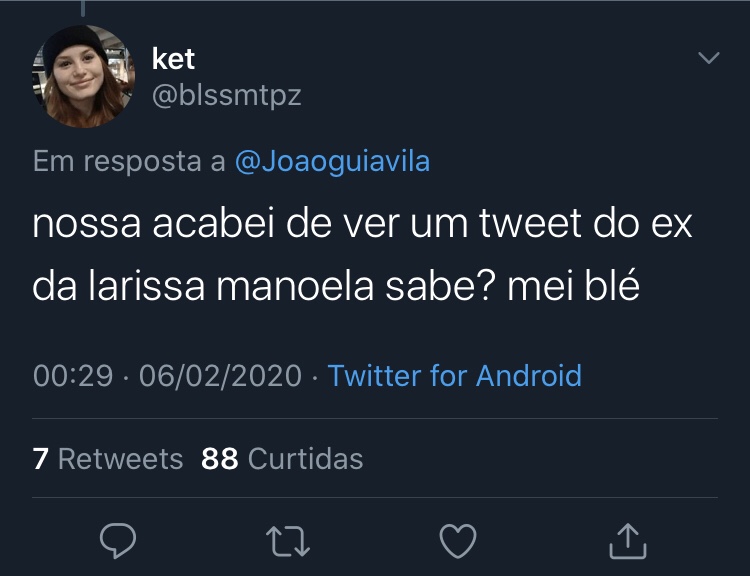750x576 pixels.
Task: Tap the thread connector line above the avatar
Action: [83, 8]
